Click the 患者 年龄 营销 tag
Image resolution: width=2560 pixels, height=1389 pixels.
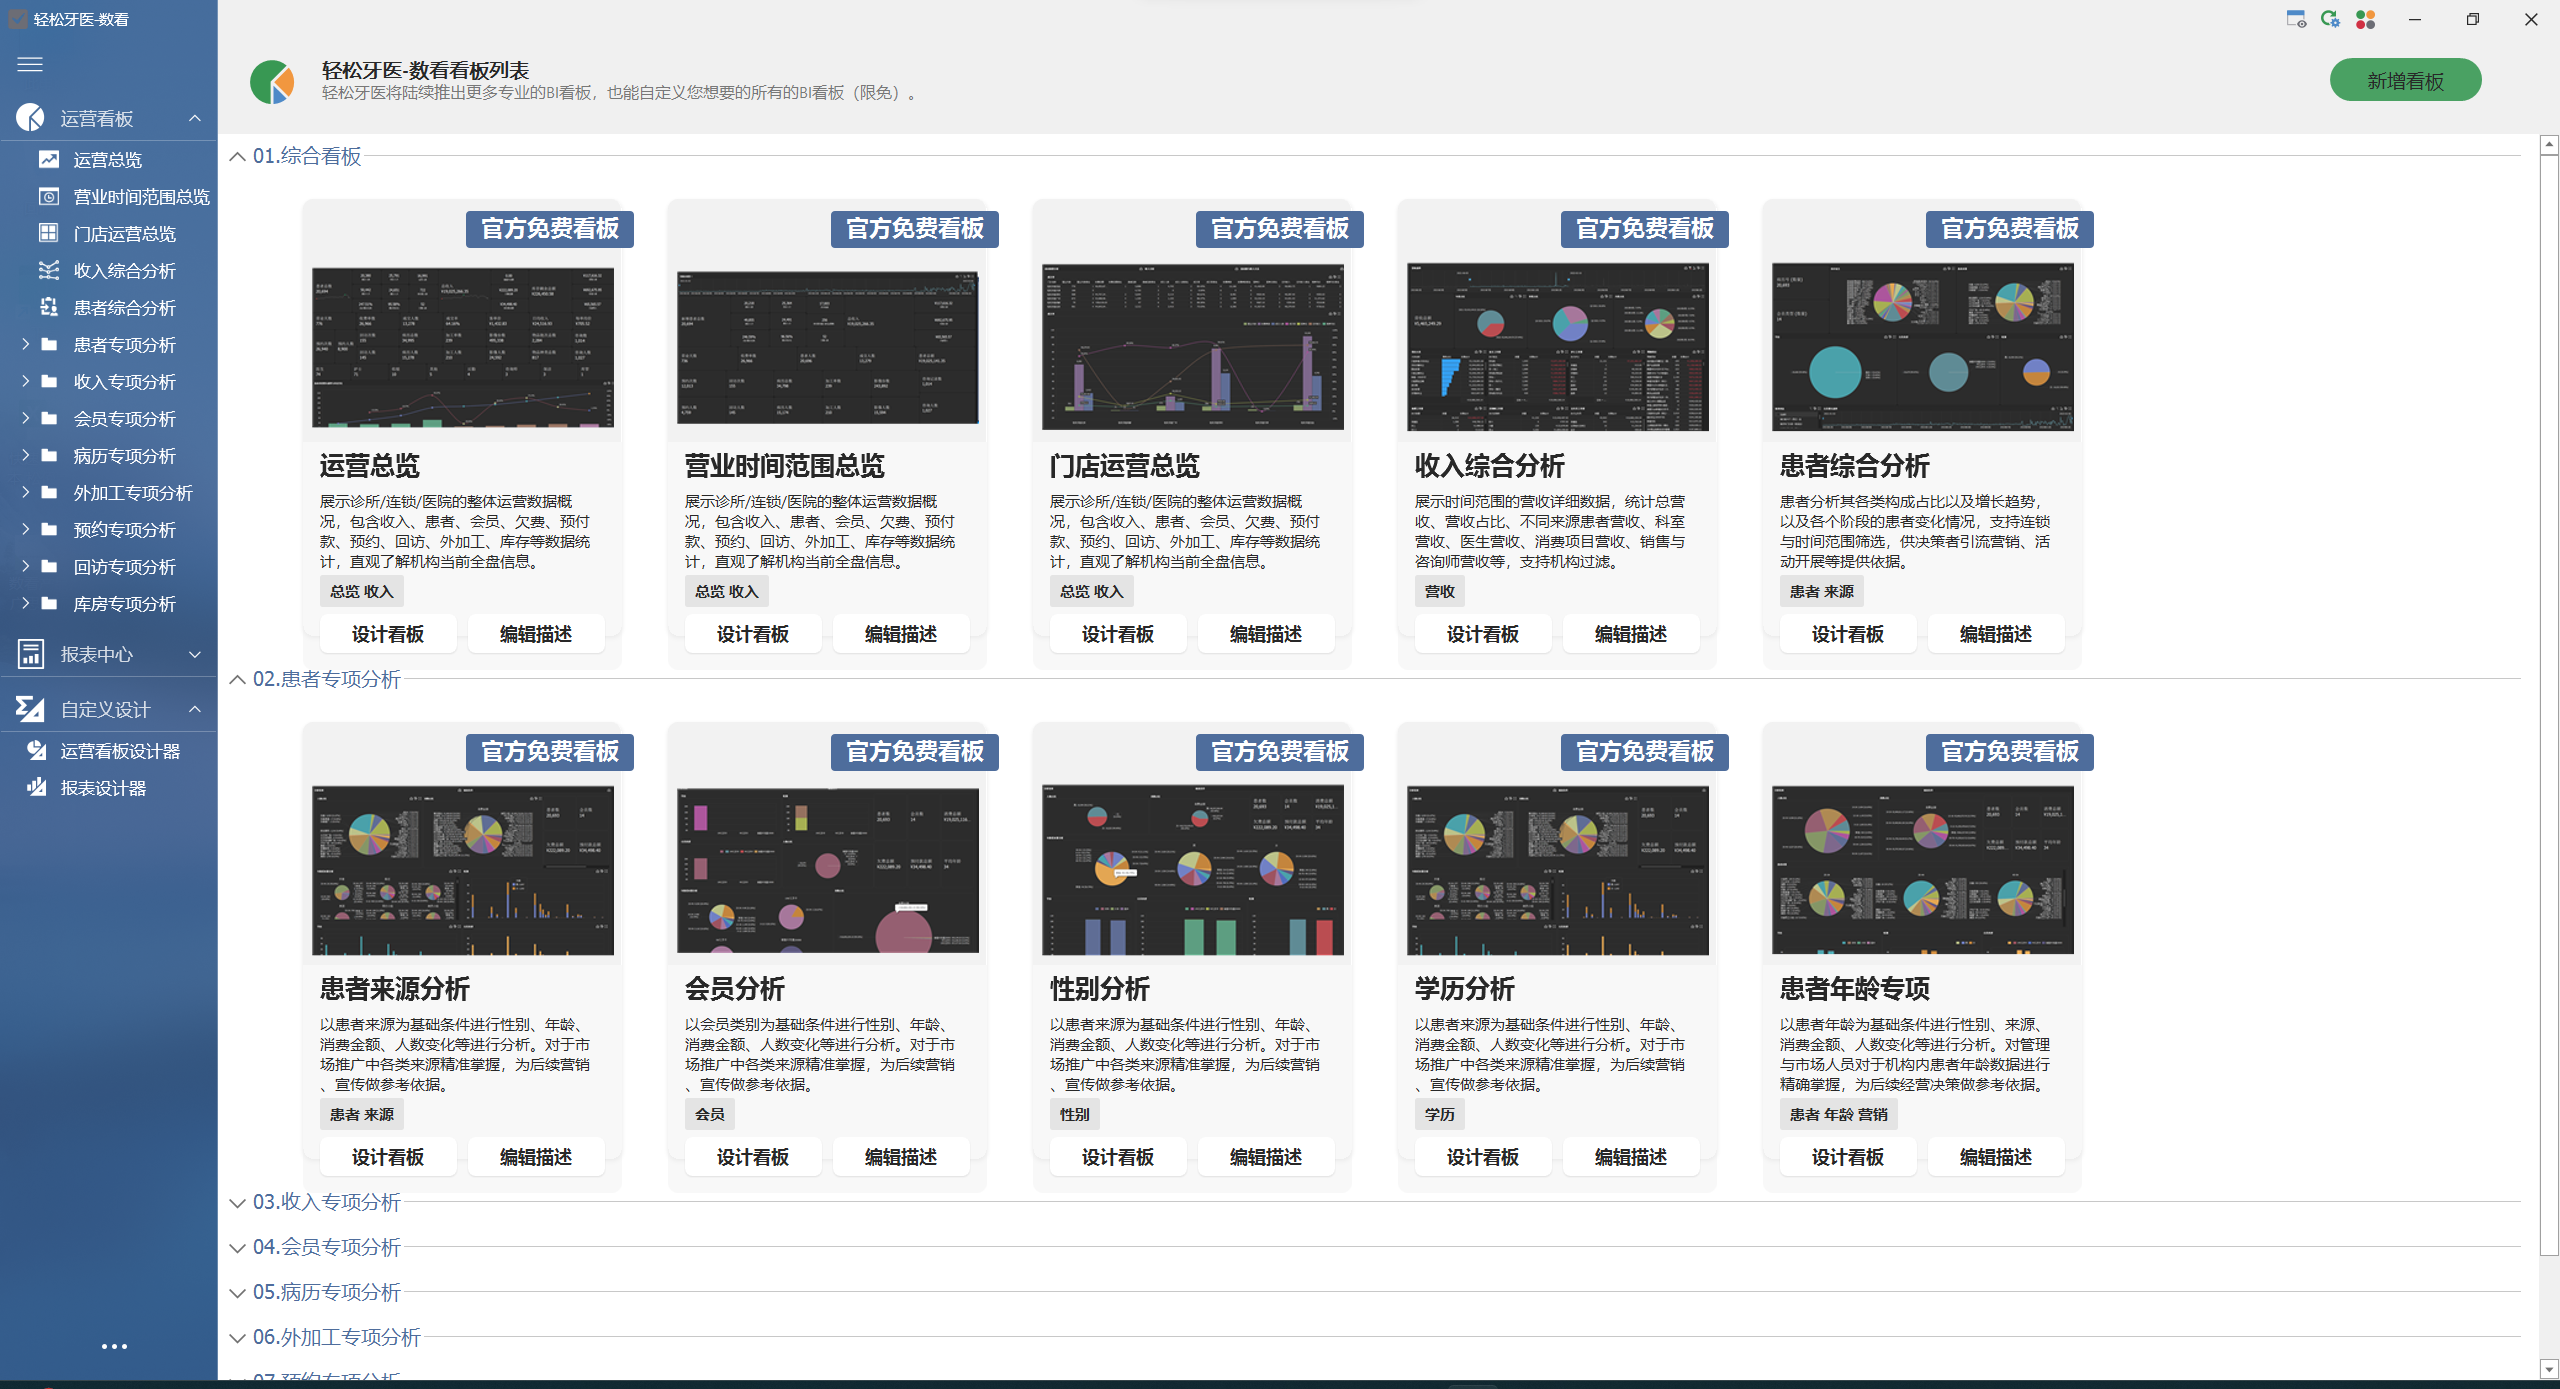pyautogui.click(x=1838, y=1114)
